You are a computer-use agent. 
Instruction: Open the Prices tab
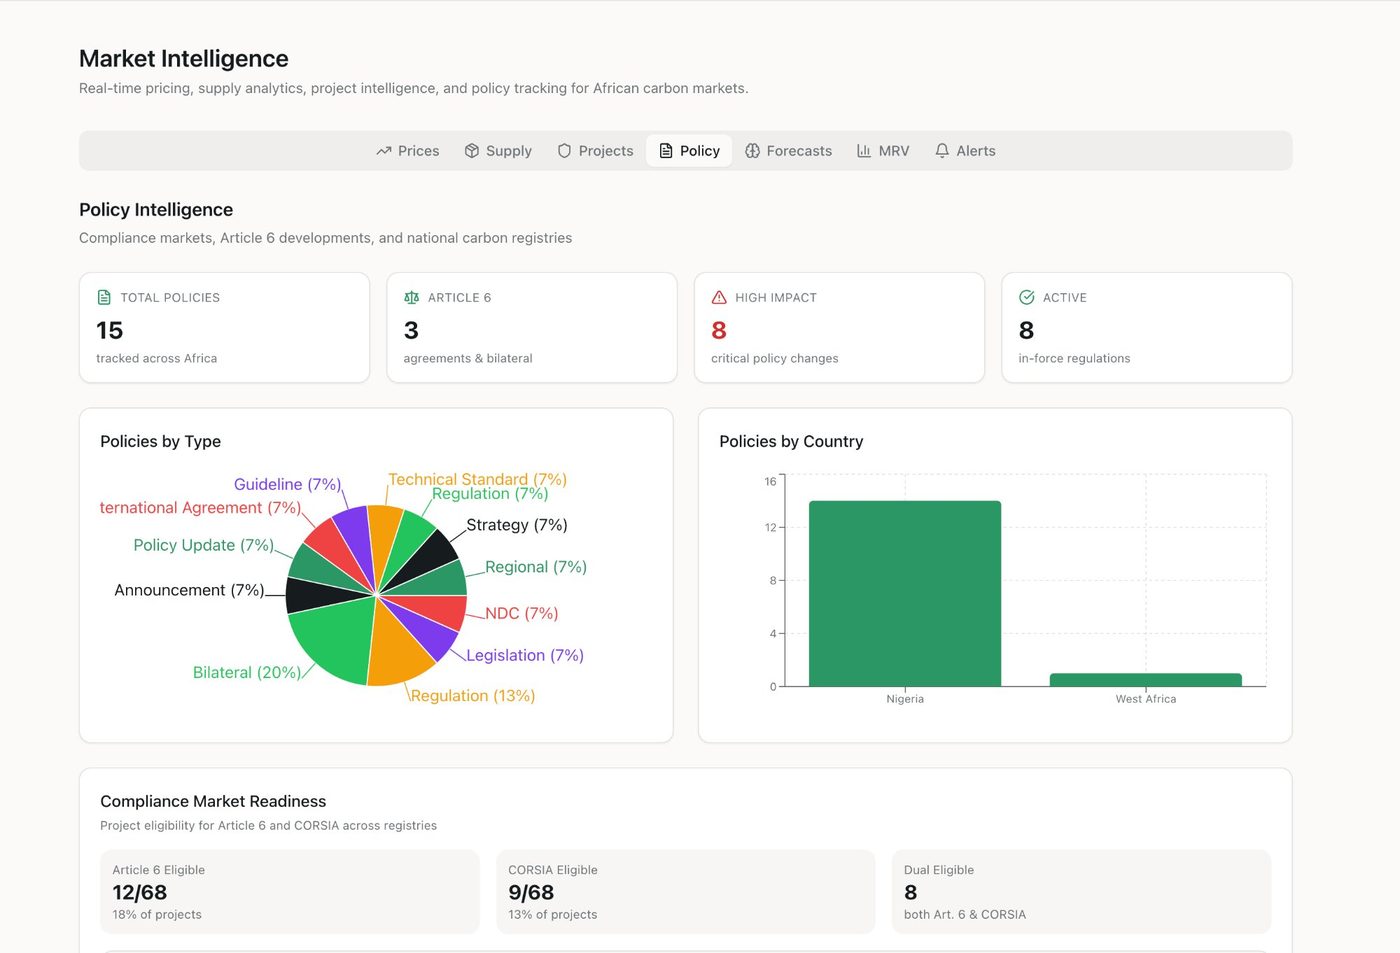click(x=408, y=151)
